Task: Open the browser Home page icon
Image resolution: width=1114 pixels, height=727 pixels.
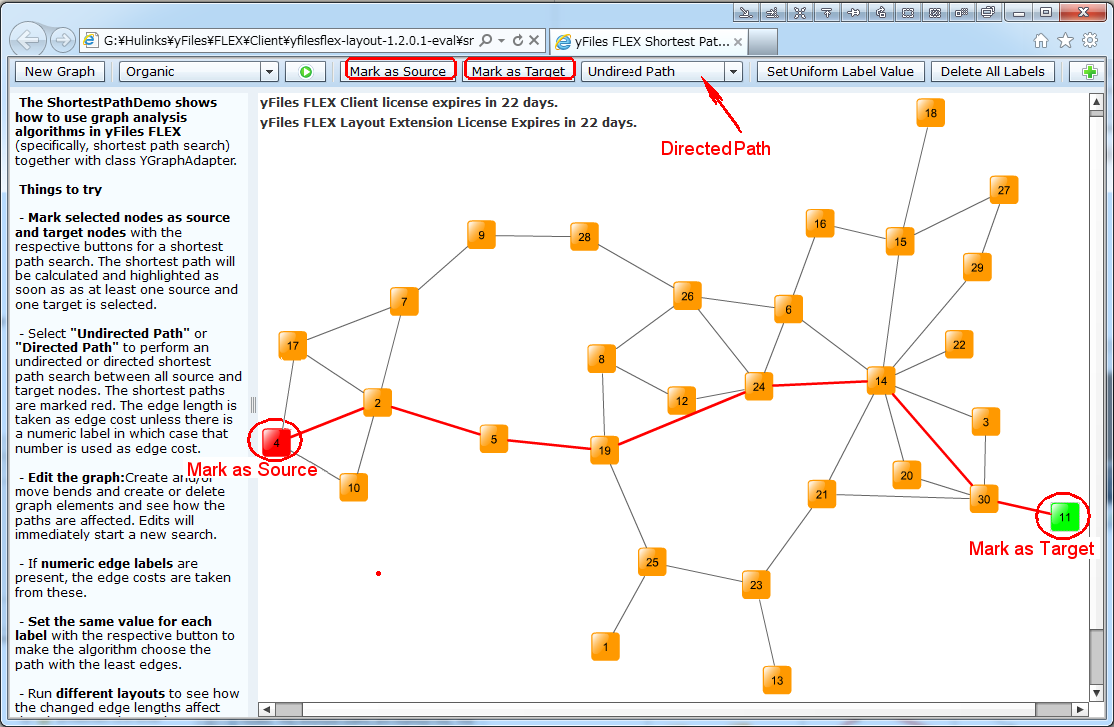Action: click(1041, 41)
